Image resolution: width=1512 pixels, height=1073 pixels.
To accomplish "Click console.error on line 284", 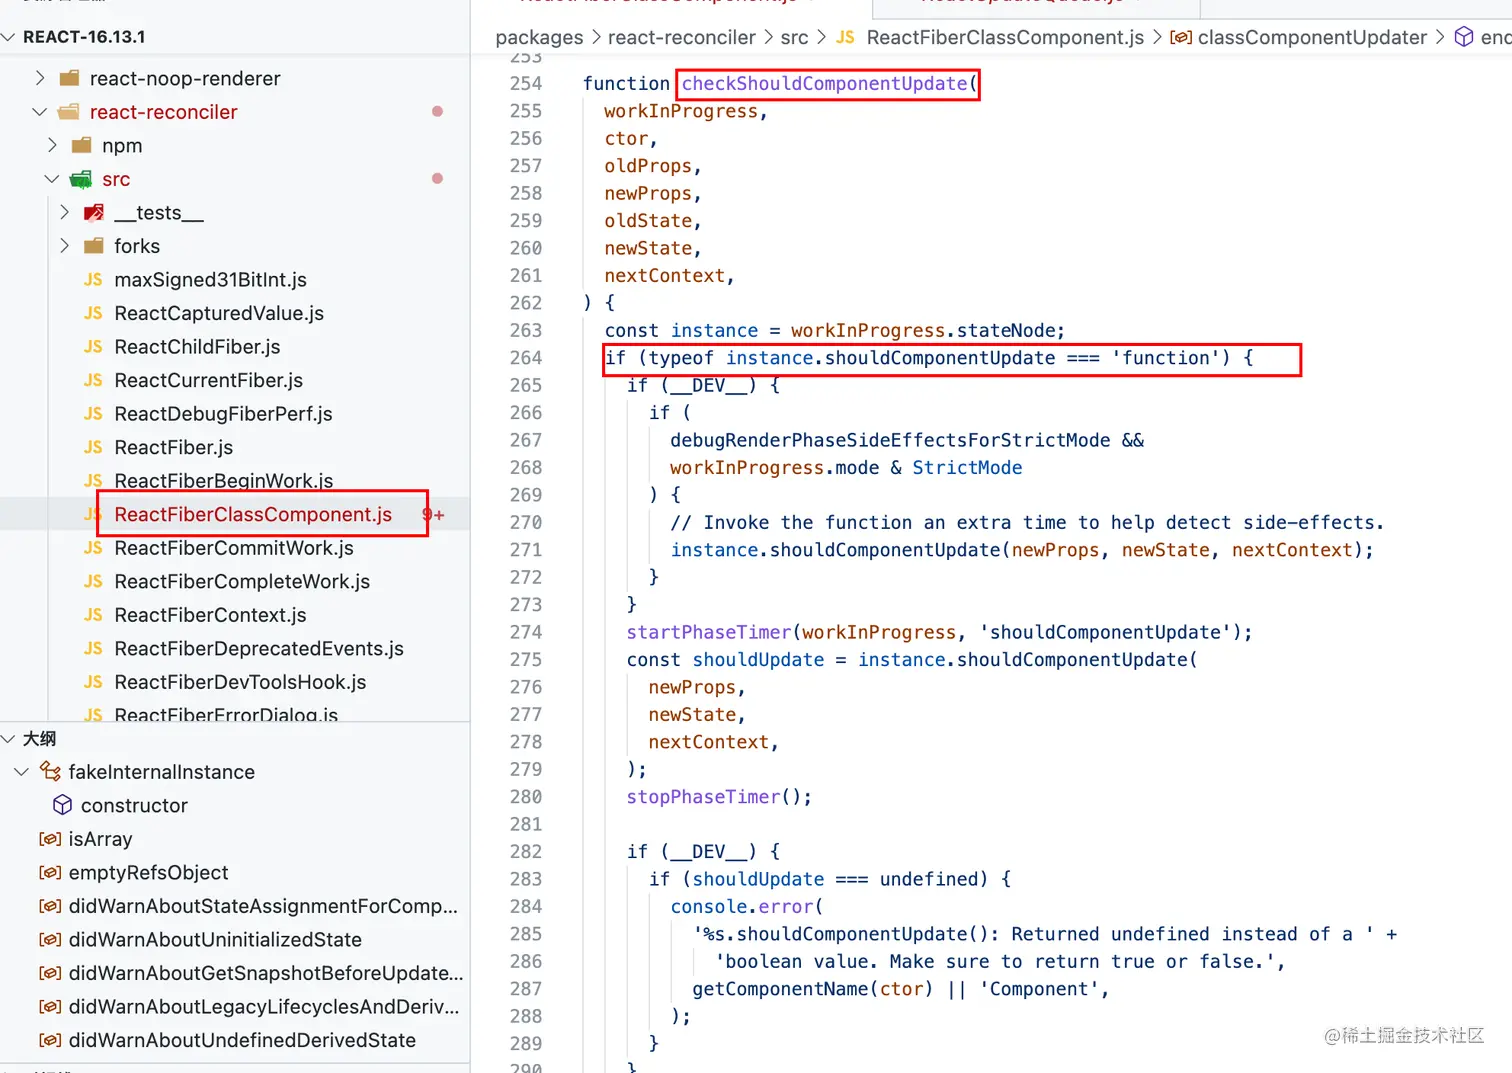I will pyautogui.click(x=742, y=907).
